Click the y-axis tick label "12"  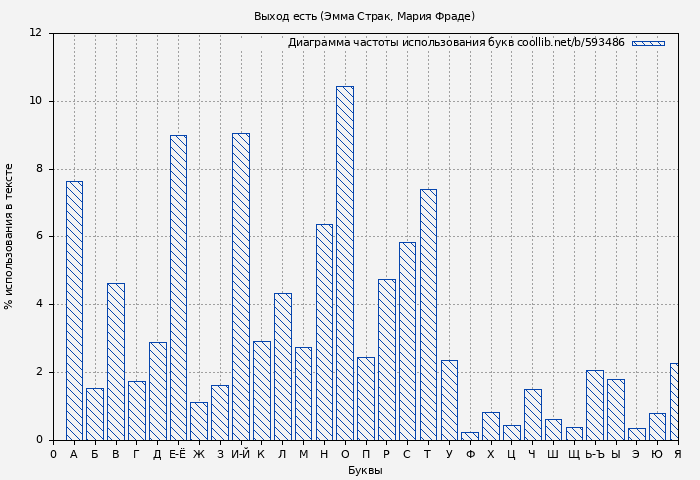point(35,33)
